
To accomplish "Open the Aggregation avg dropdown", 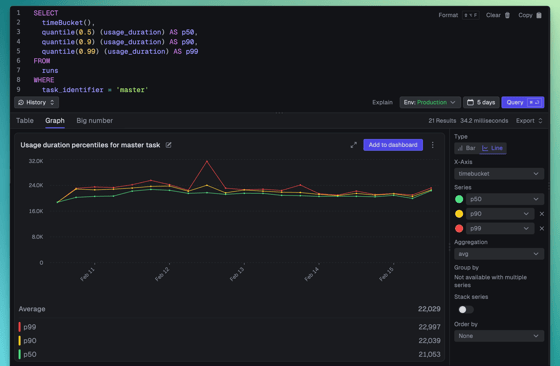I will pos(499,254).
